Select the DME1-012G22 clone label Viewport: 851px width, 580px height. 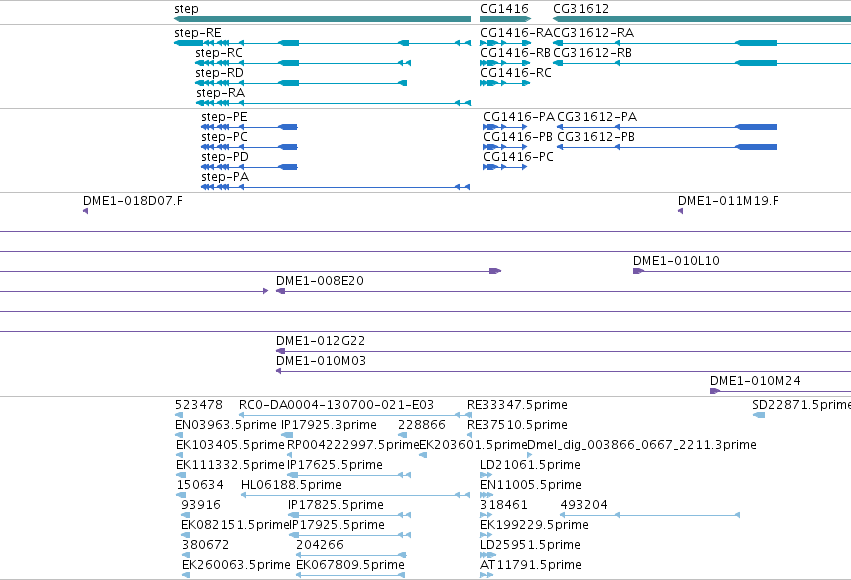(320, 341)
